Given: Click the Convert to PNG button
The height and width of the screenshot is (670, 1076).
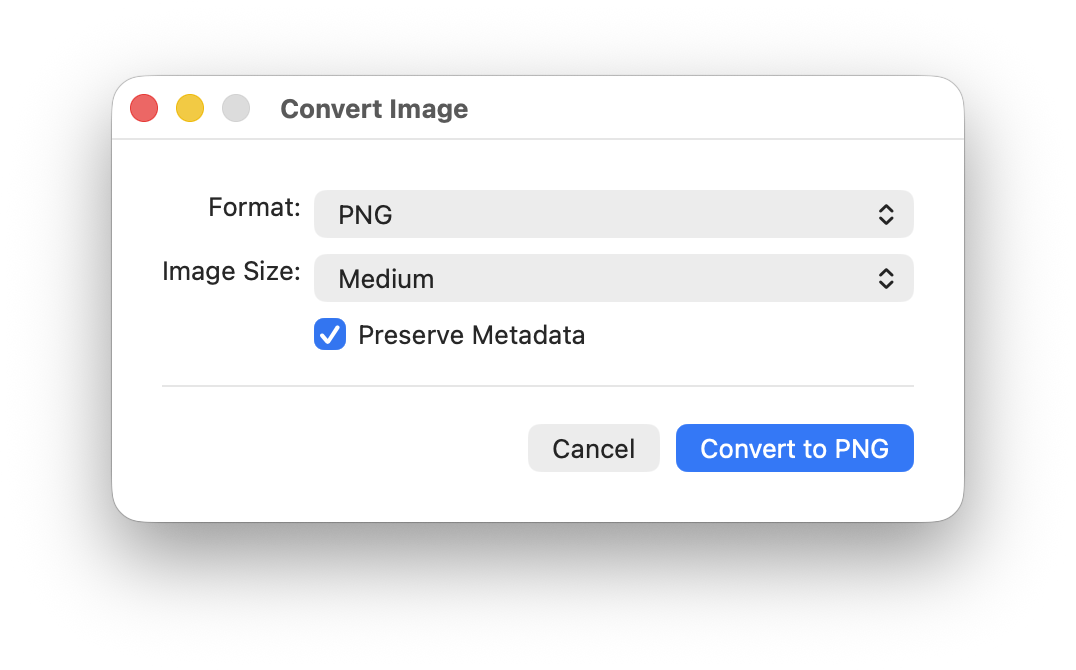Looking at the screenshot, I should click(794, 448).
